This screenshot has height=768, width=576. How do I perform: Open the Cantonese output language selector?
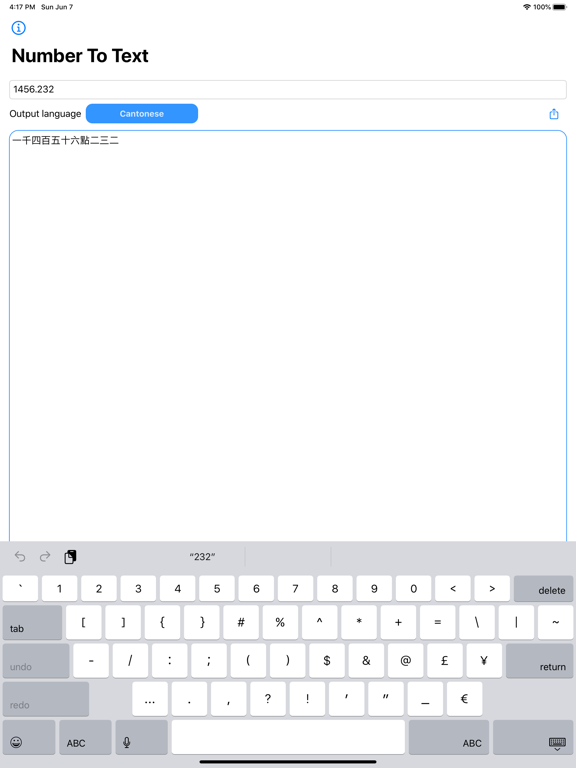click(142, 114)
